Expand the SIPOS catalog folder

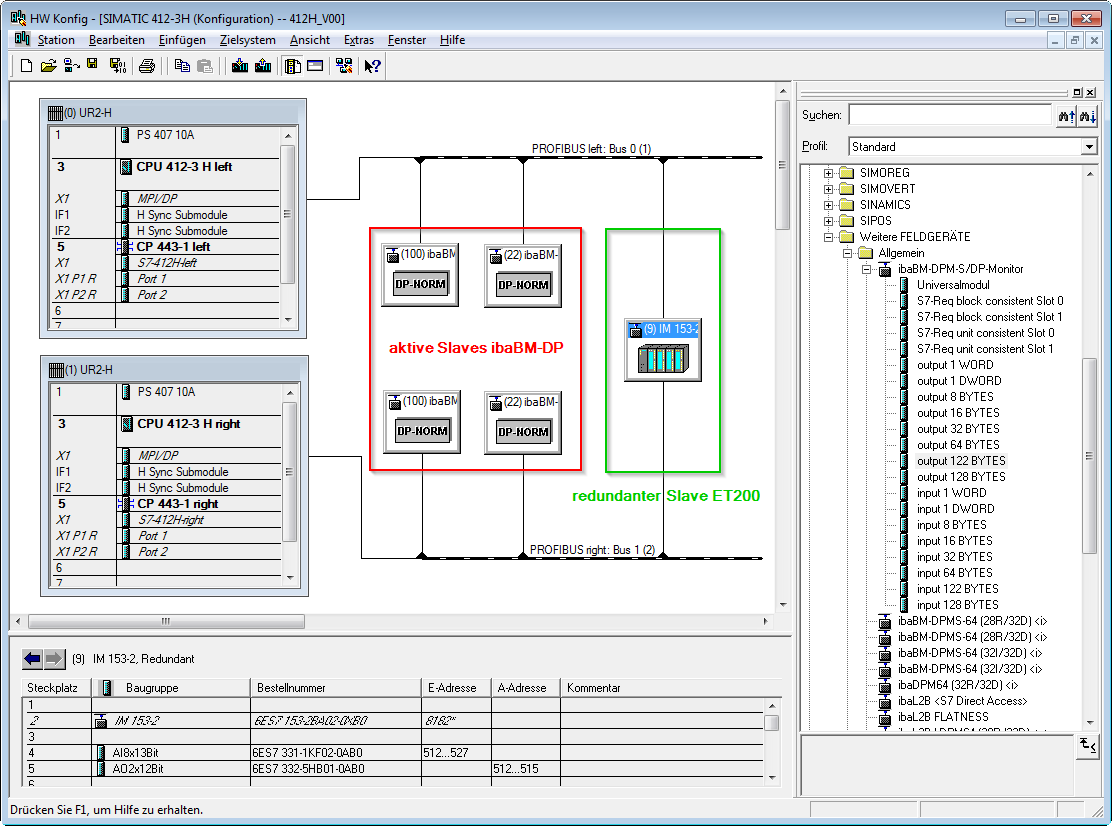click(828, 221)
